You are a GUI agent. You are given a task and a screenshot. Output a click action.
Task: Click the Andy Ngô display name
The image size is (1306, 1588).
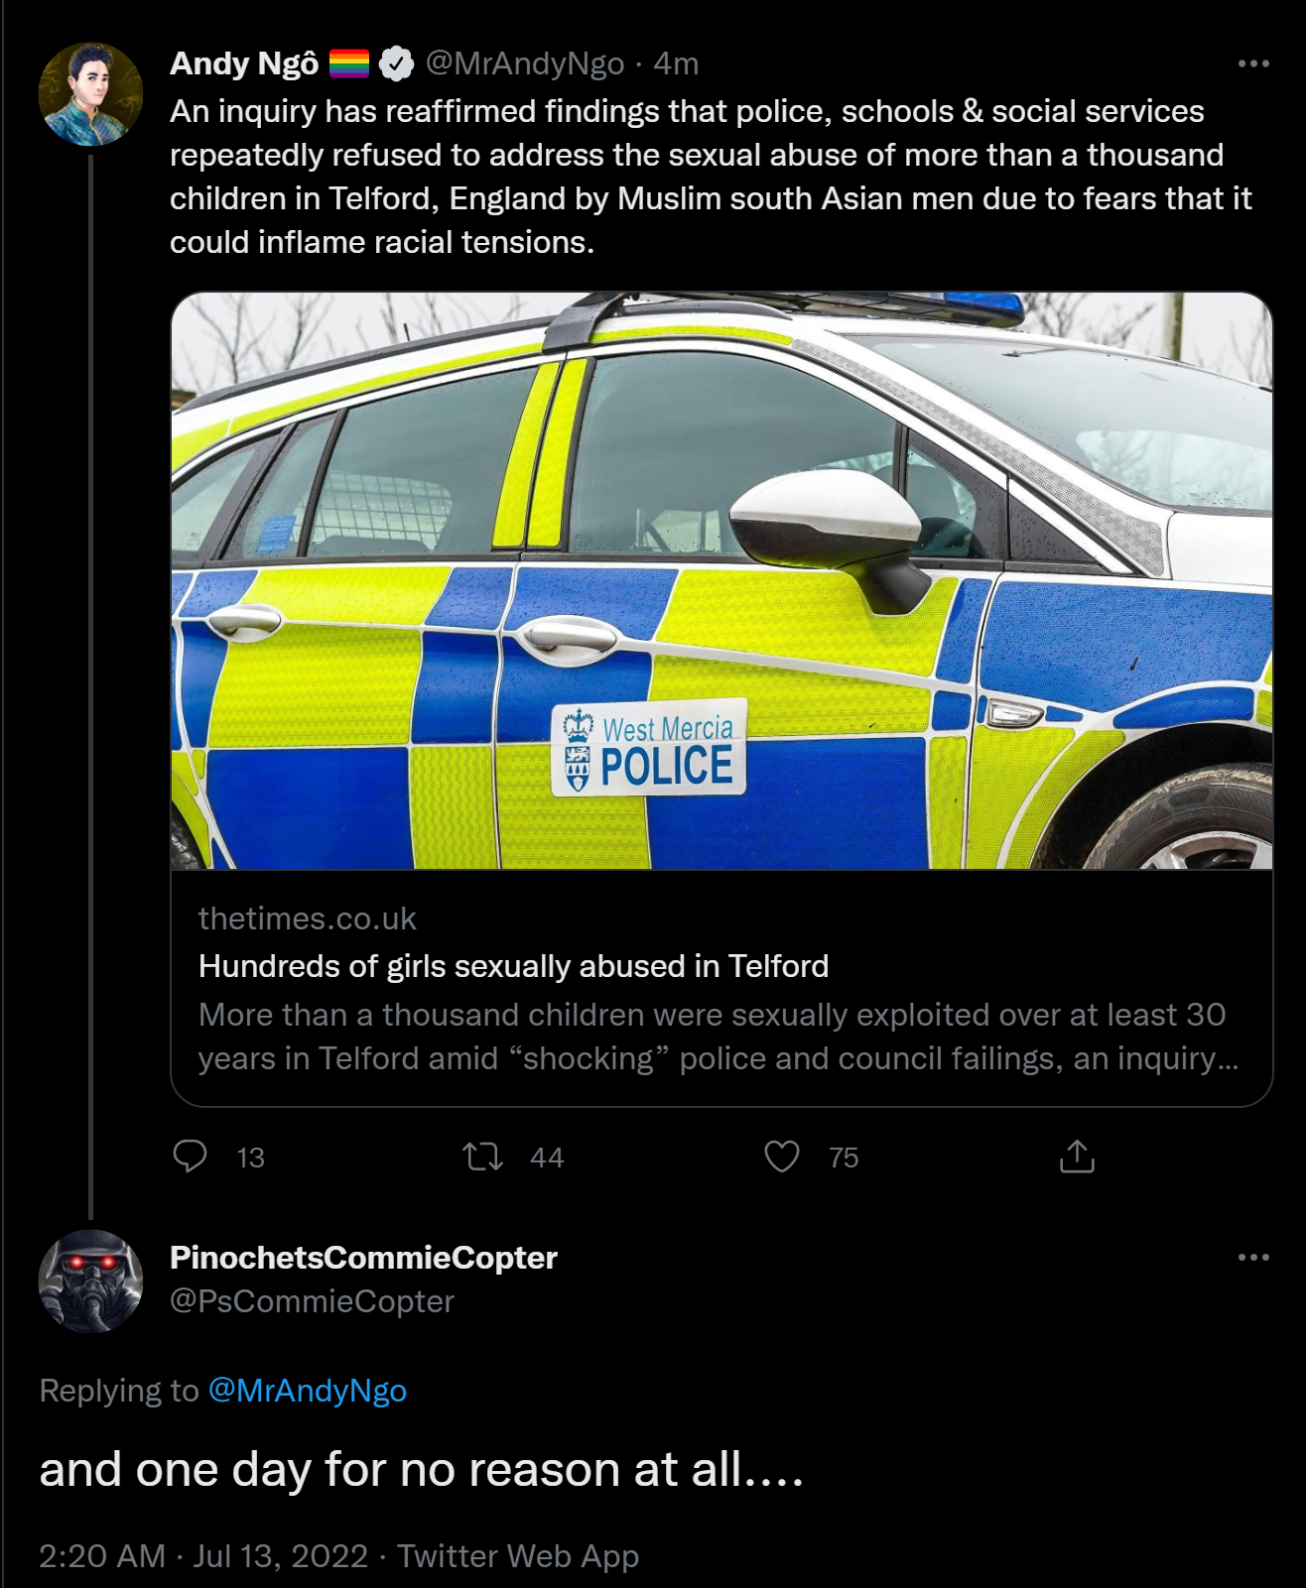click(244, 64)
